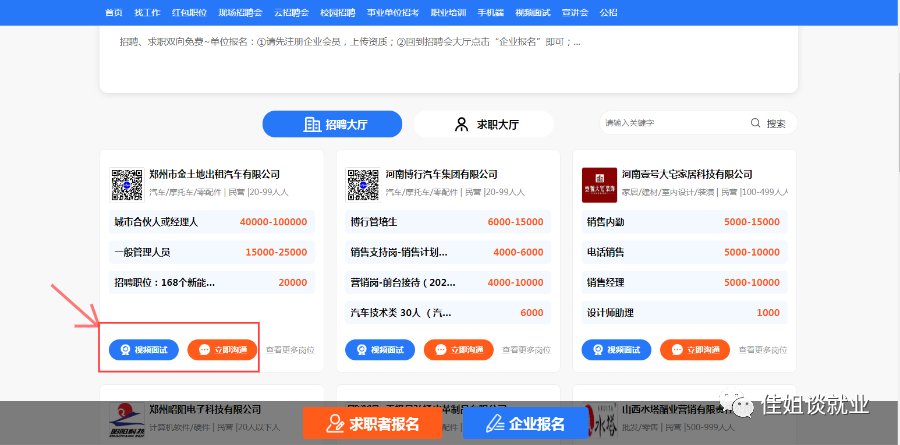The width and height of the screenshot is (900, 445).
Task: Switch to 求职大厅 tab
Action: [x=484, y=124]
